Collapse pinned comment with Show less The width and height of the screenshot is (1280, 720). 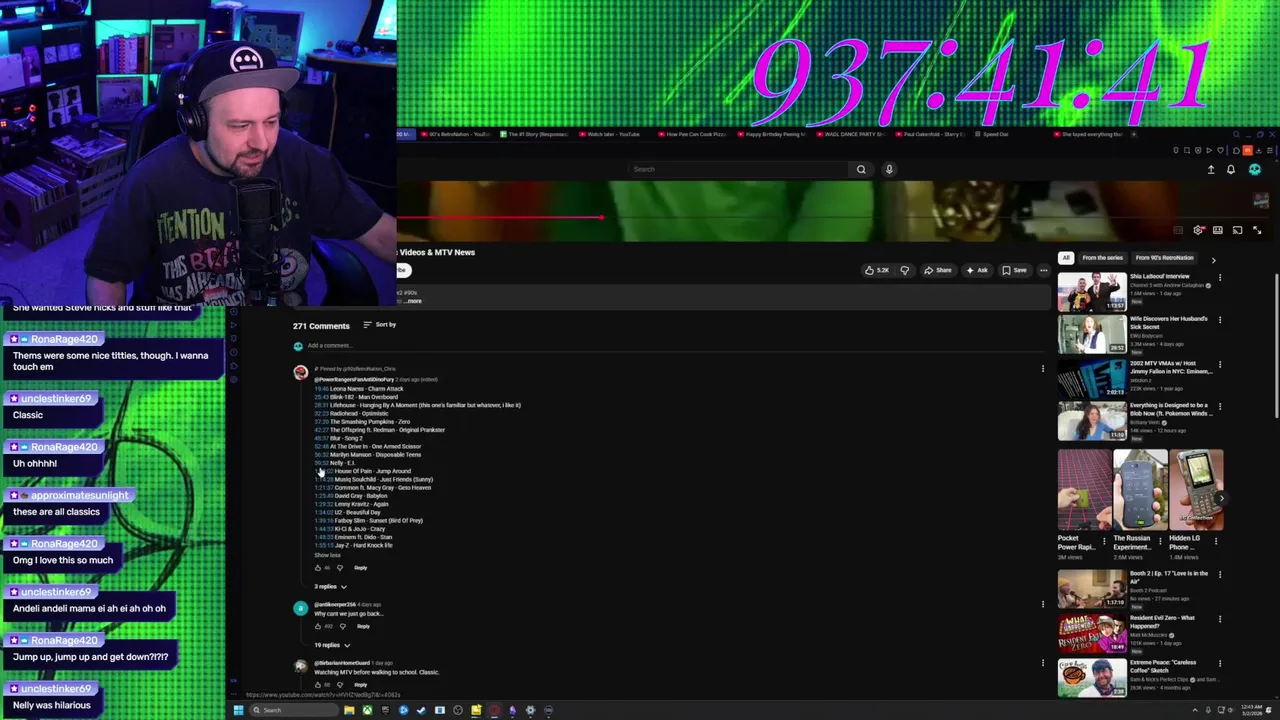pyautogui.click(x=327, y=555)
